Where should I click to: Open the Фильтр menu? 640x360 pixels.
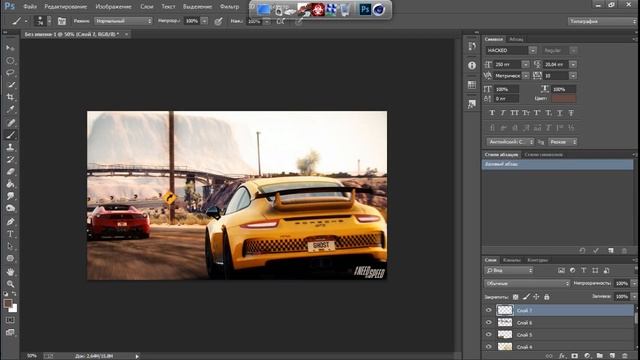(229, 7)
